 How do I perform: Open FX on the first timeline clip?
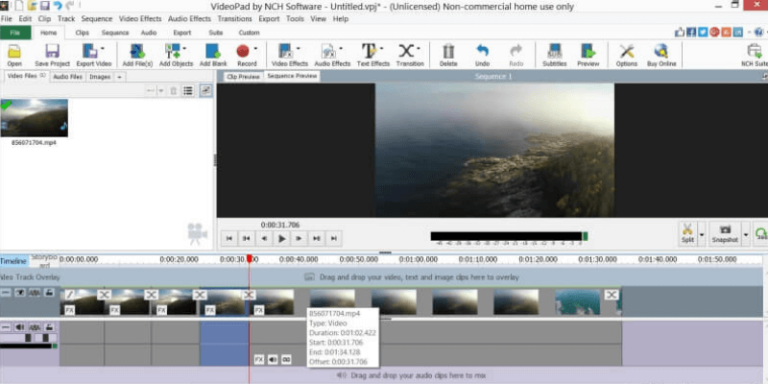(x=70, y=310)
